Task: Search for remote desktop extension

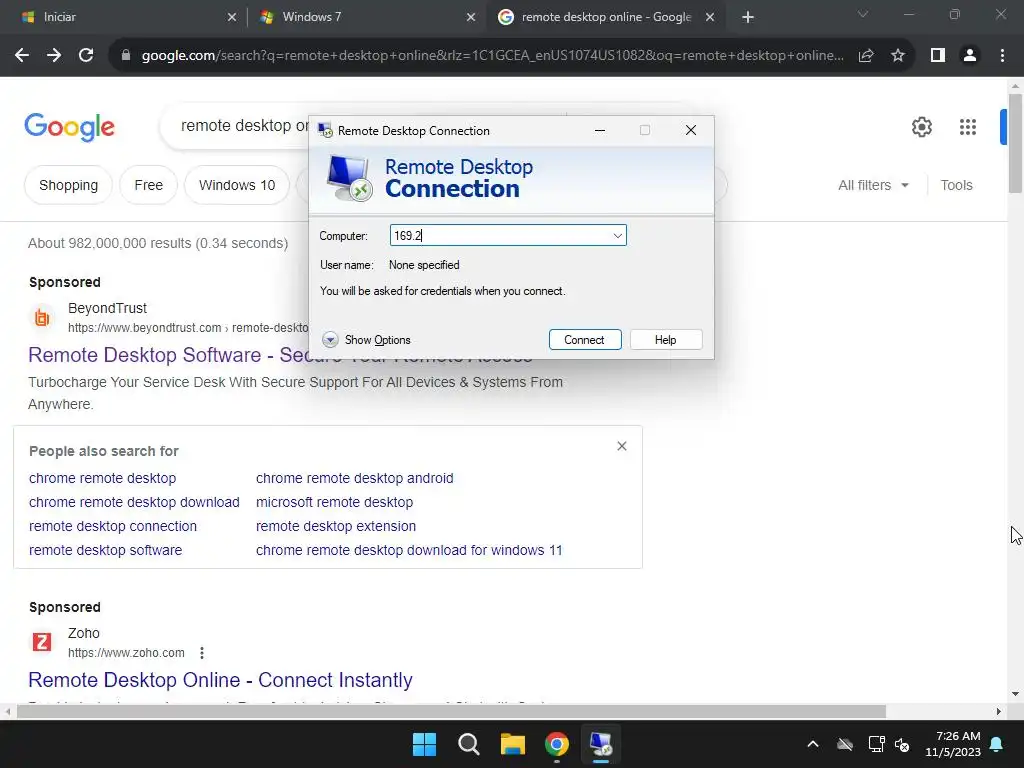Action: pyautogui.click(x=336, y=526)
